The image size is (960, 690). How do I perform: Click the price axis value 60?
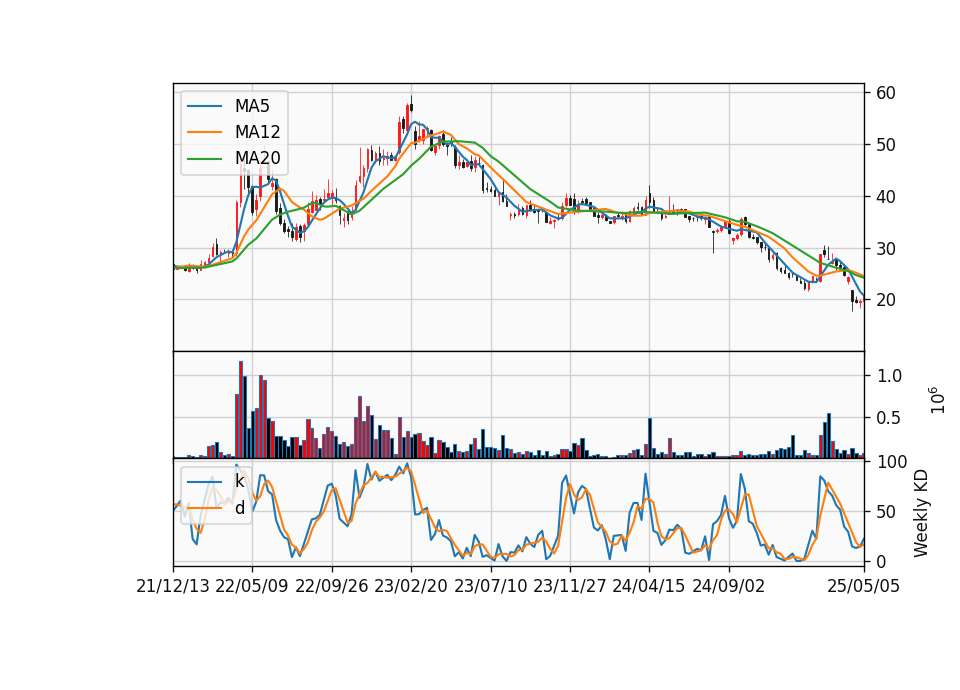(x=886, y=93)
